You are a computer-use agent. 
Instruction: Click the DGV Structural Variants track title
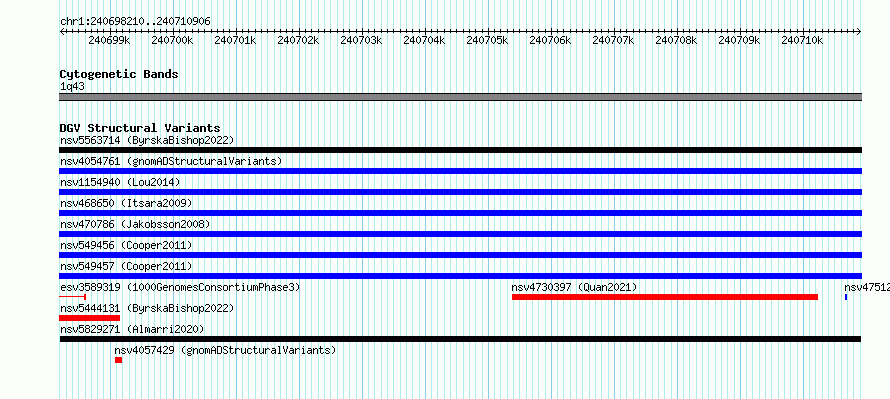coord(140,128)
